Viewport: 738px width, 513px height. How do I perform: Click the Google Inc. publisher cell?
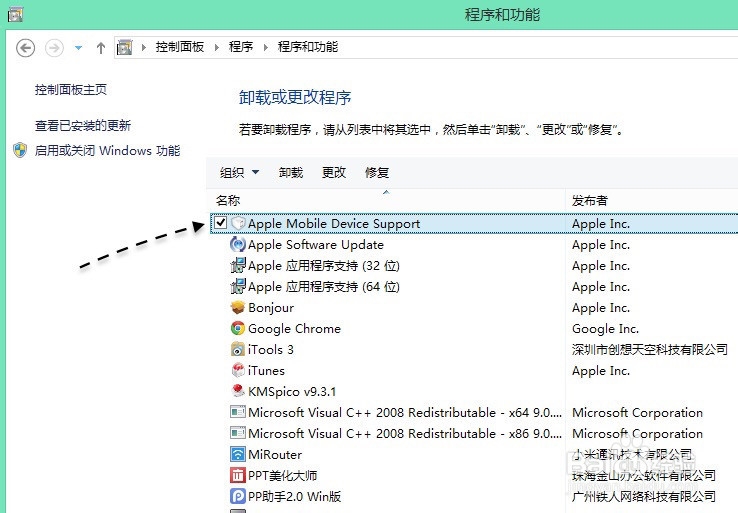point(605,329)
